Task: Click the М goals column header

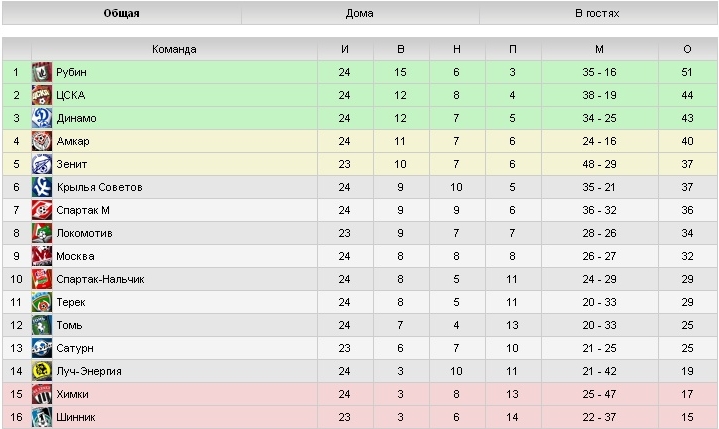Action: tap(599, 49)
